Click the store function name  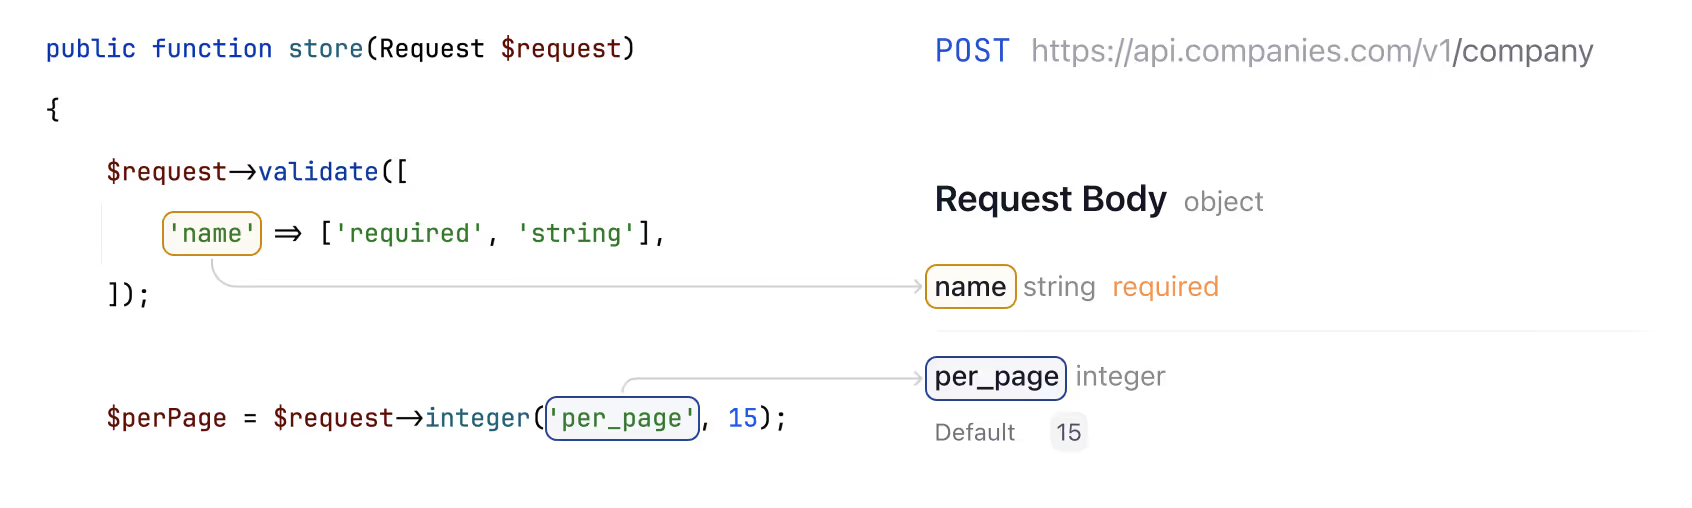click(326, 49)
